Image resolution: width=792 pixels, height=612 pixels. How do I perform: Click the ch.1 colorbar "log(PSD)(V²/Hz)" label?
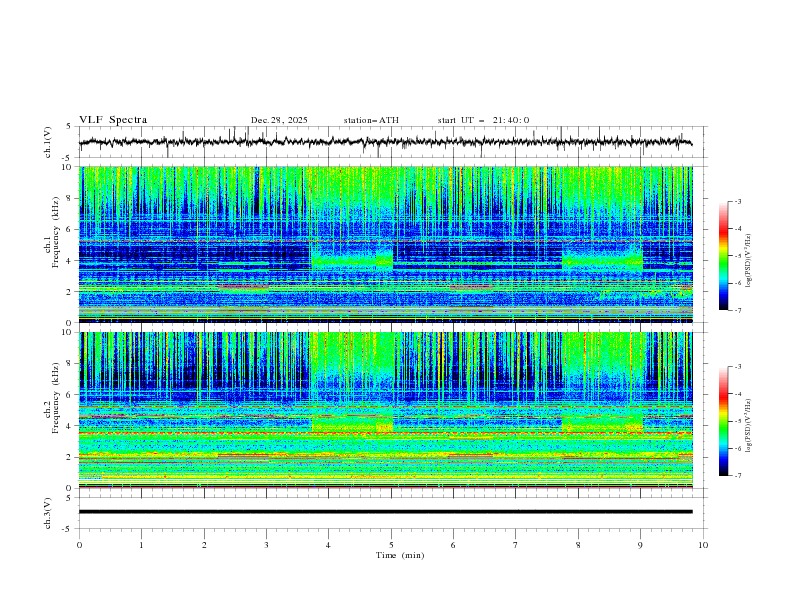(x=749, y=261)
